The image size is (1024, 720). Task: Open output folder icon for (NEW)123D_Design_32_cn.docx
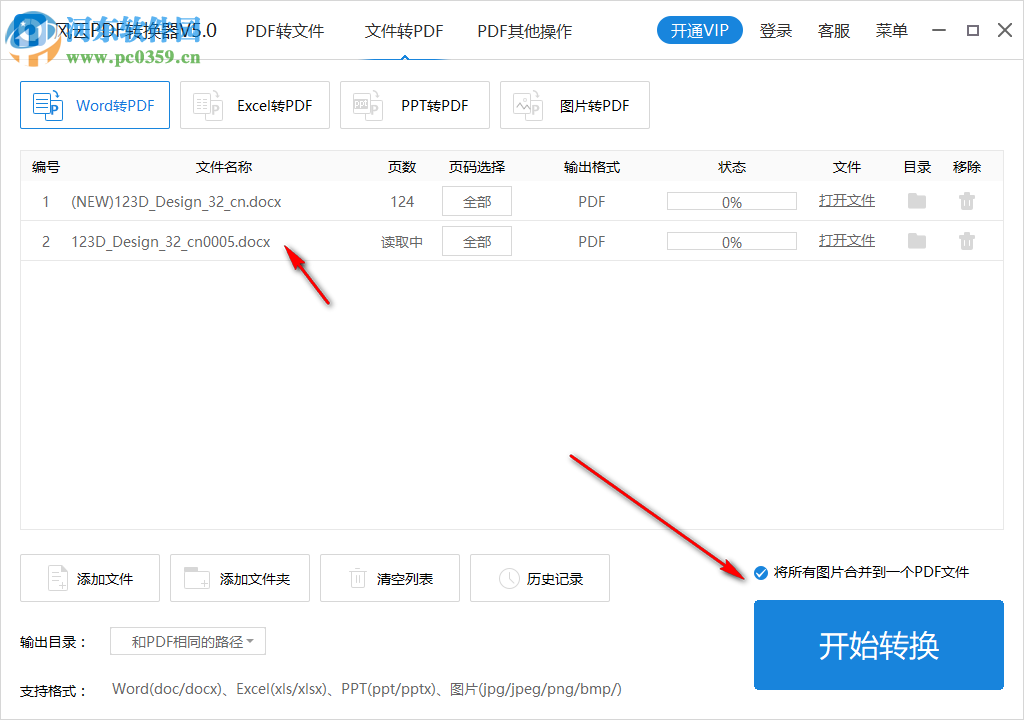(x=916, y=201)
